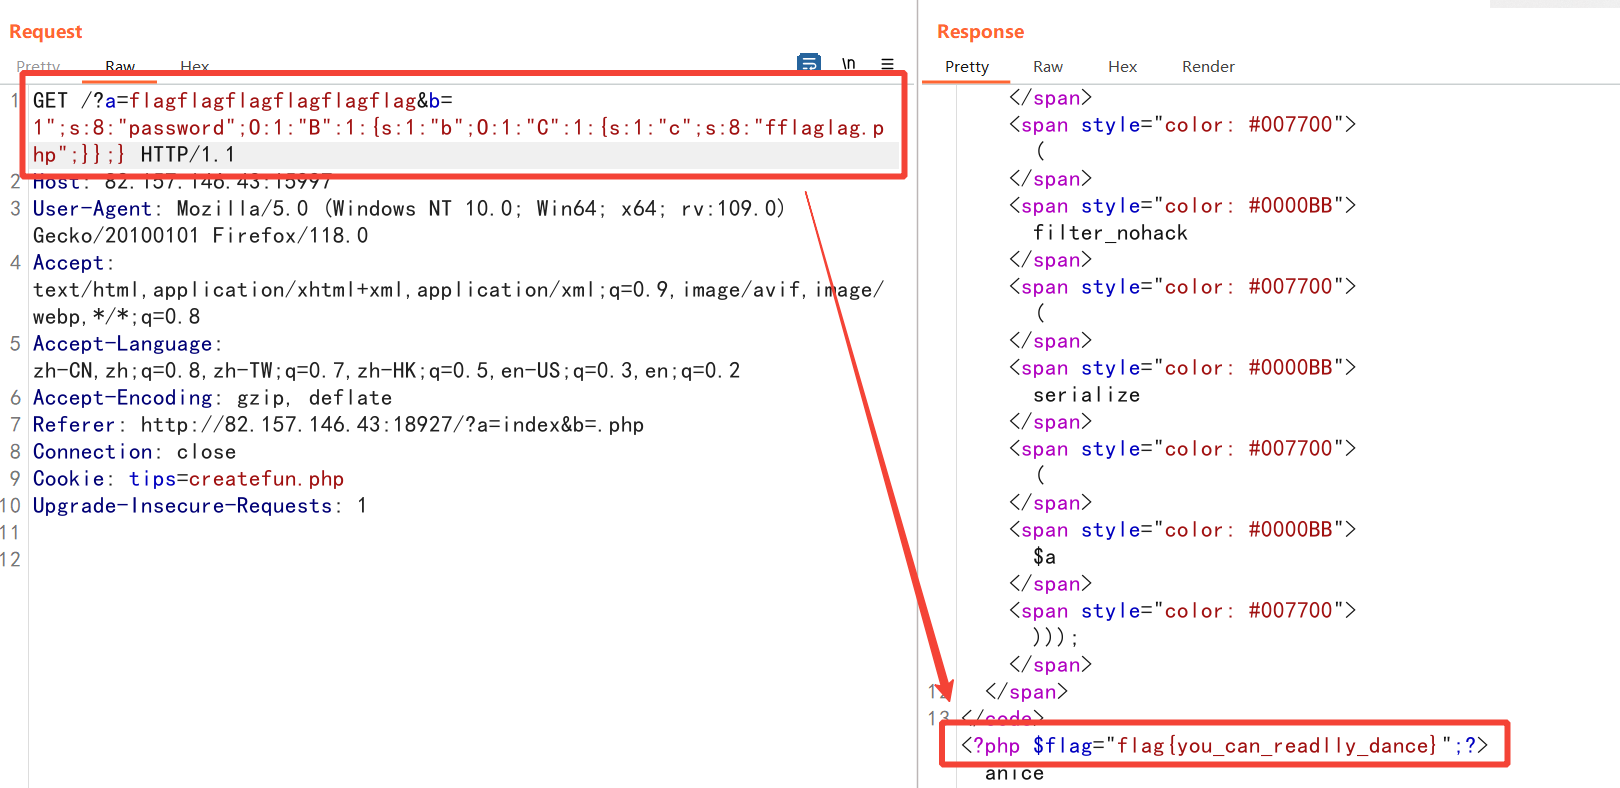The height and width of the screenshot is (788, 1620).
Task: Click the webp,*/*;q=0.8 line
Action: (x=116, y=316)
